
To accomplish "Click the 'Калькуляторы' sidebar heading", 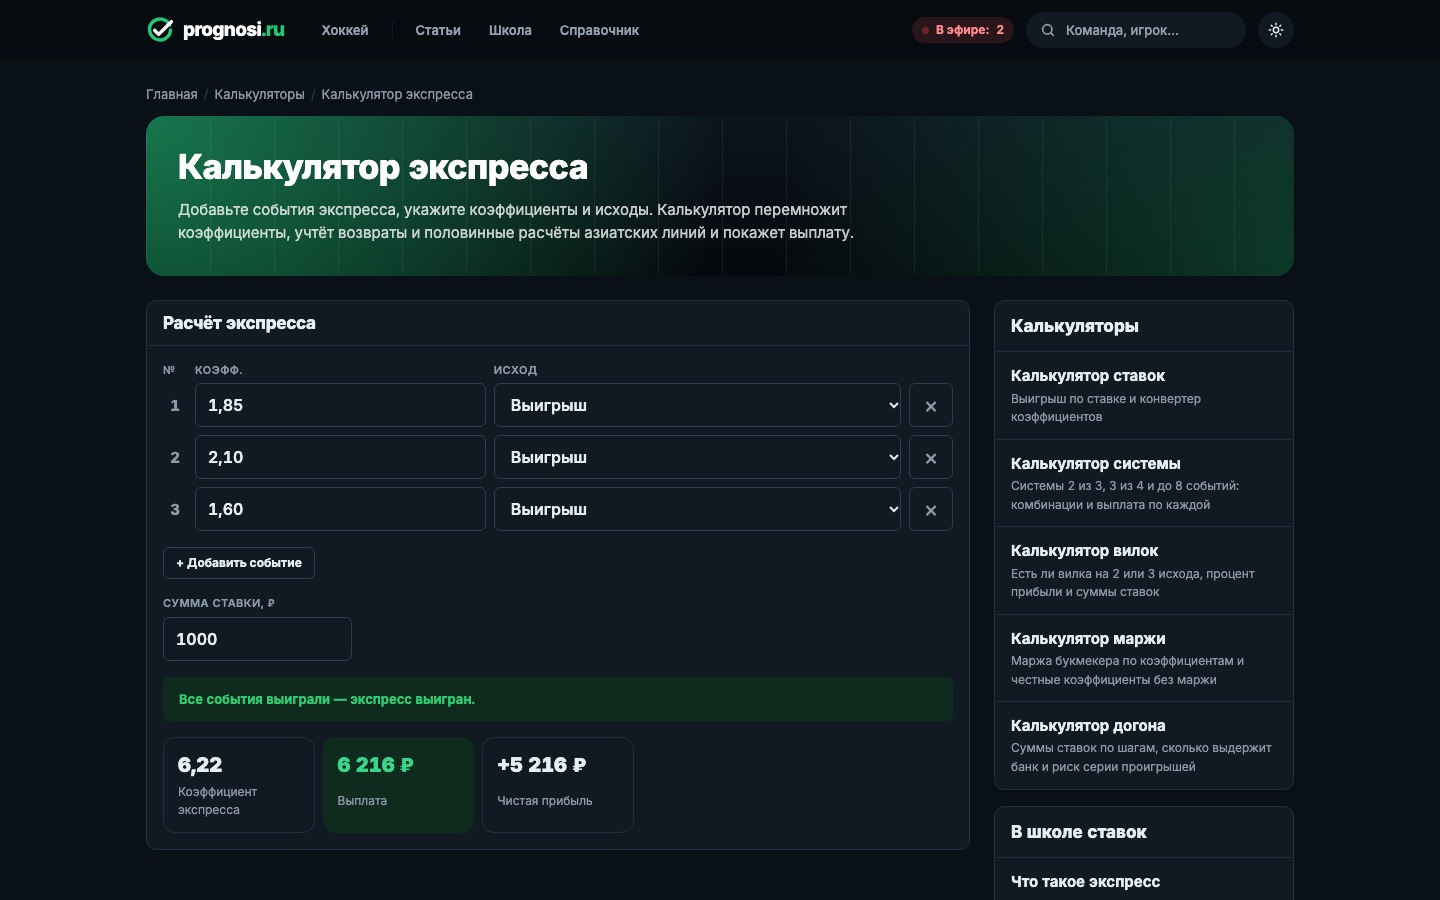I will (1075, 326).
